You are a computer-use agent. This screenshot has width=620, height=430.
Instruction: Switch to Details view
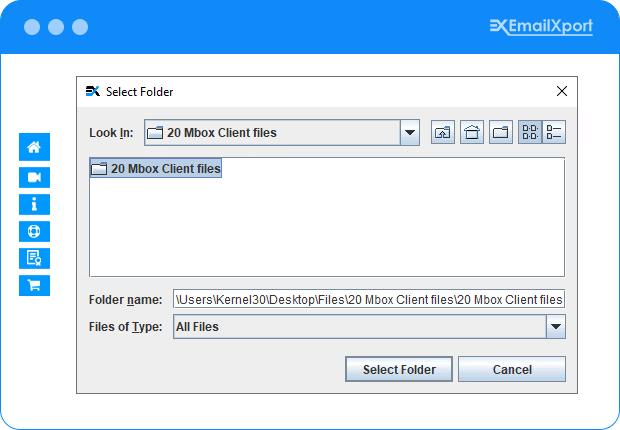click(555, 133)
